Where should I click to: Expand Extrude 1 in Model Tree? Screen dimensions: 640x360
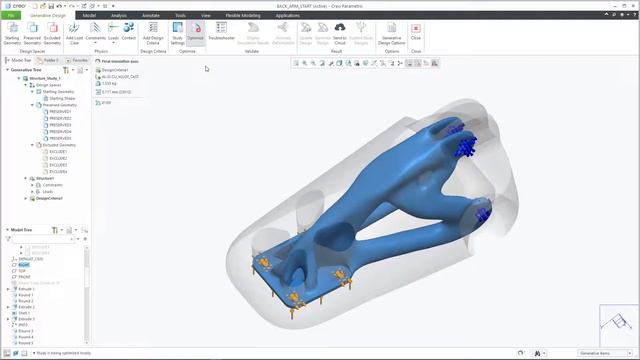[8, 289]
